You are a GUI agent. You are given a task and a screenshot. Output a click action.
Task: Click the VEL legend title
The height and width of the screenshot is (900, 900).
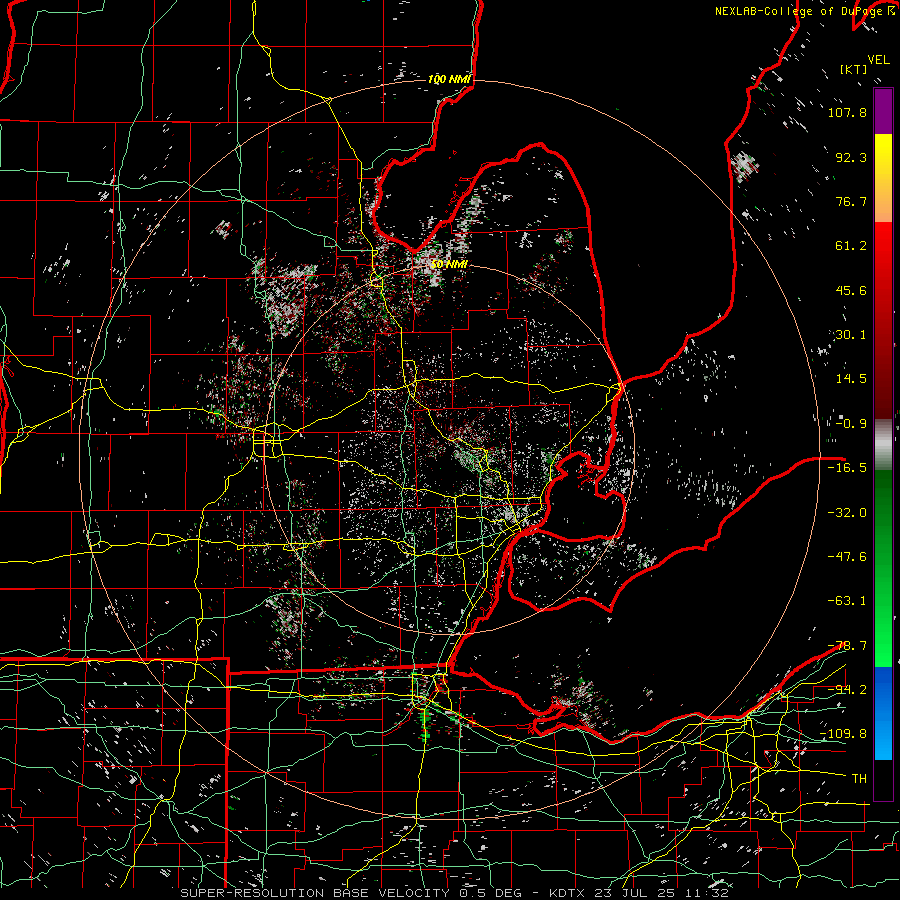[x=878, y=60]
